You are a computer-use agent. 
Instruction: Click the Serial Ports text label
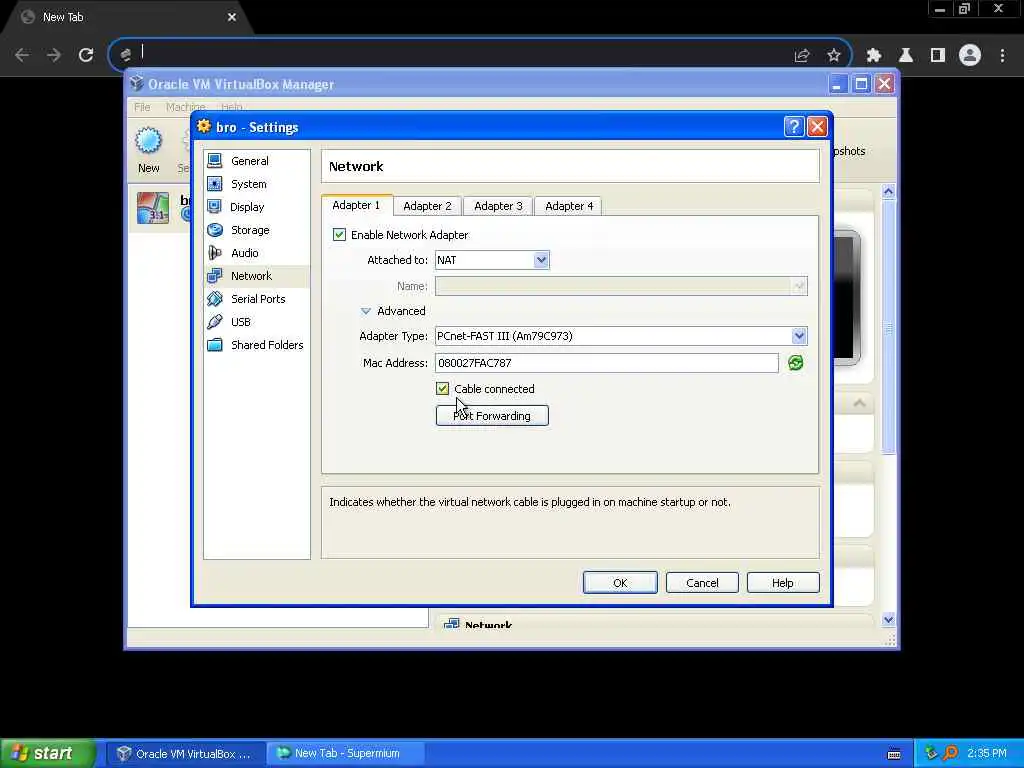coord(258,298)
